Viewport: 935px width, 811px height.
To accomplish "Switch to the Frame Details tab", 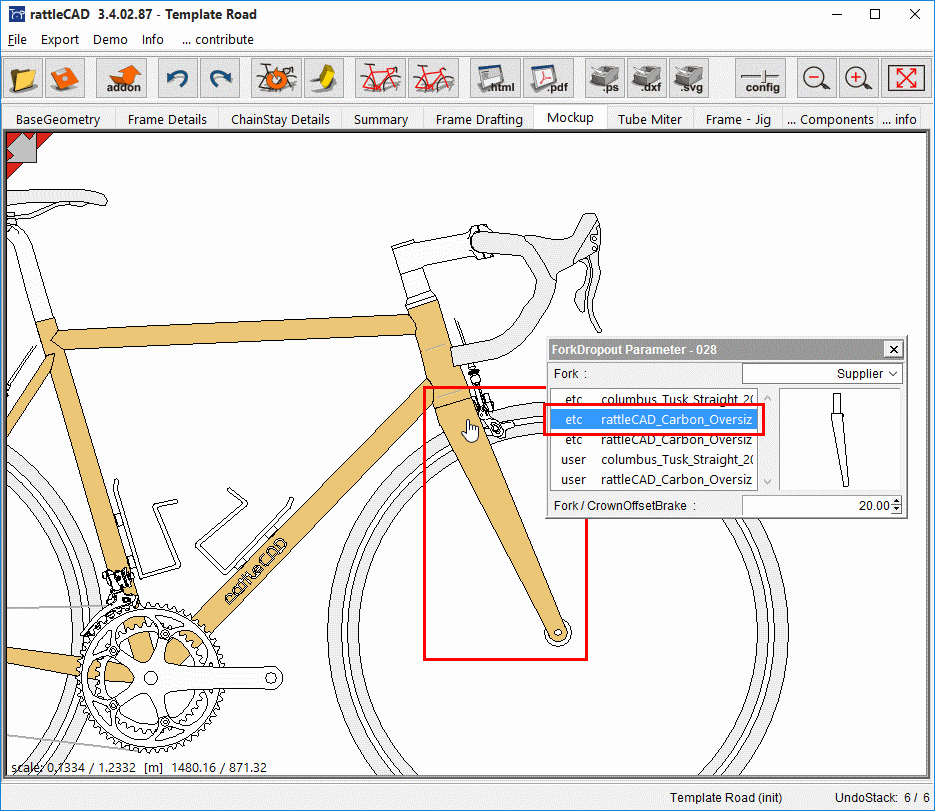I will (167, 119).
